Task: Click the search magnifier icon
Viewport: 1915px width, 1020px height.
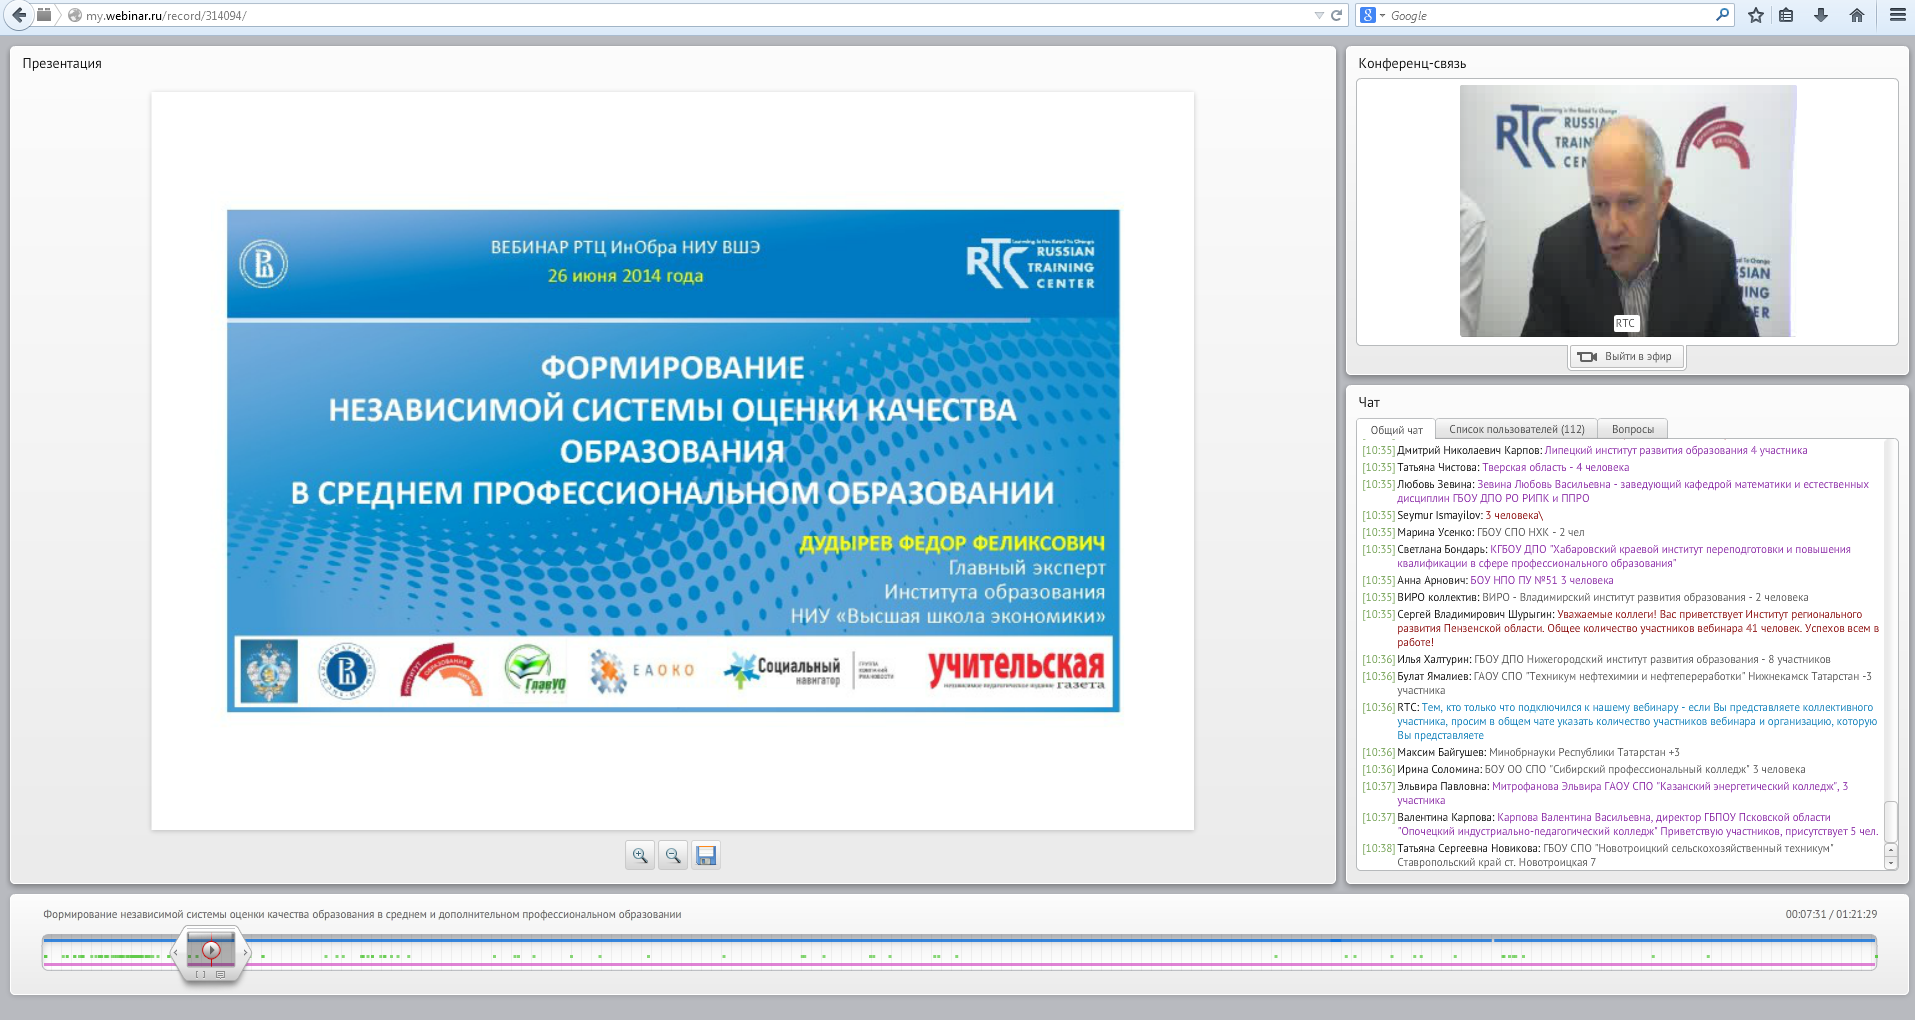Action: 1722,15
